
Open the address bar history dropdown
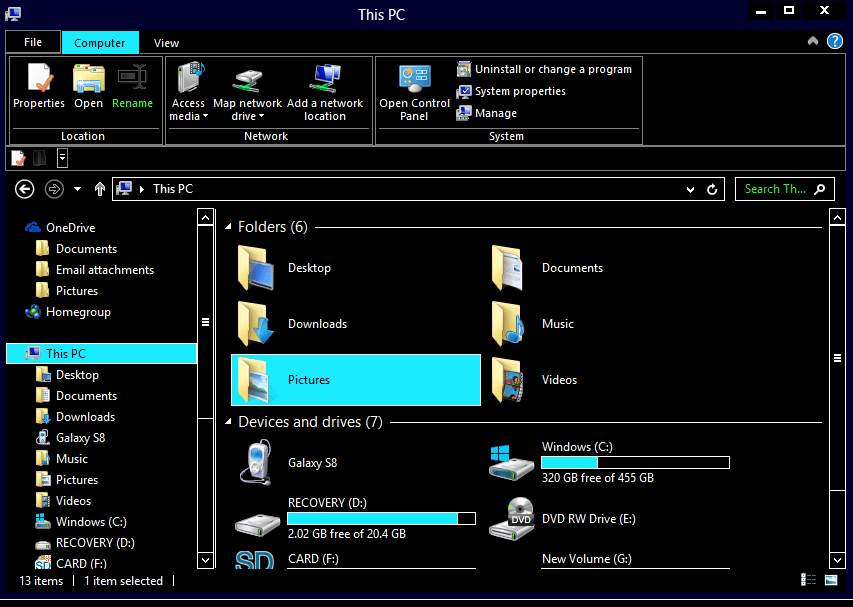(690, 189)
